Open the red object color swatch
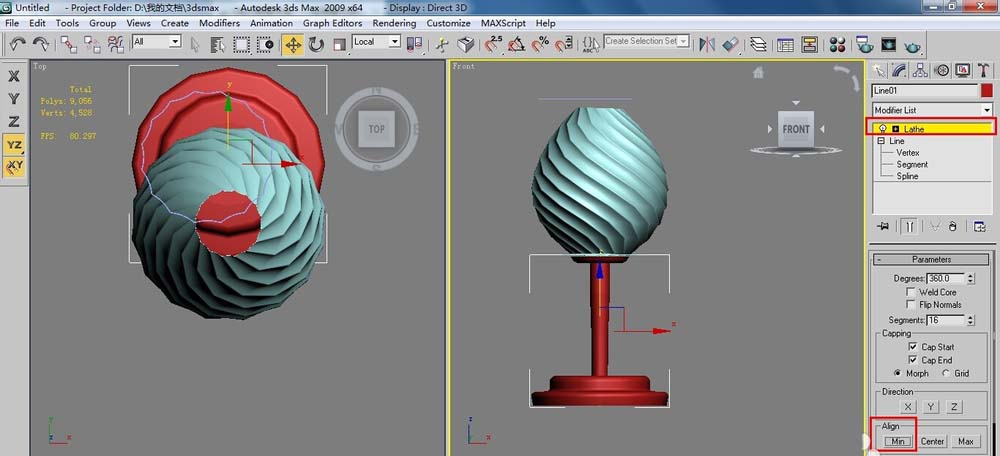1000x456 pixels. pyautogui.click(x=987, y=91)
